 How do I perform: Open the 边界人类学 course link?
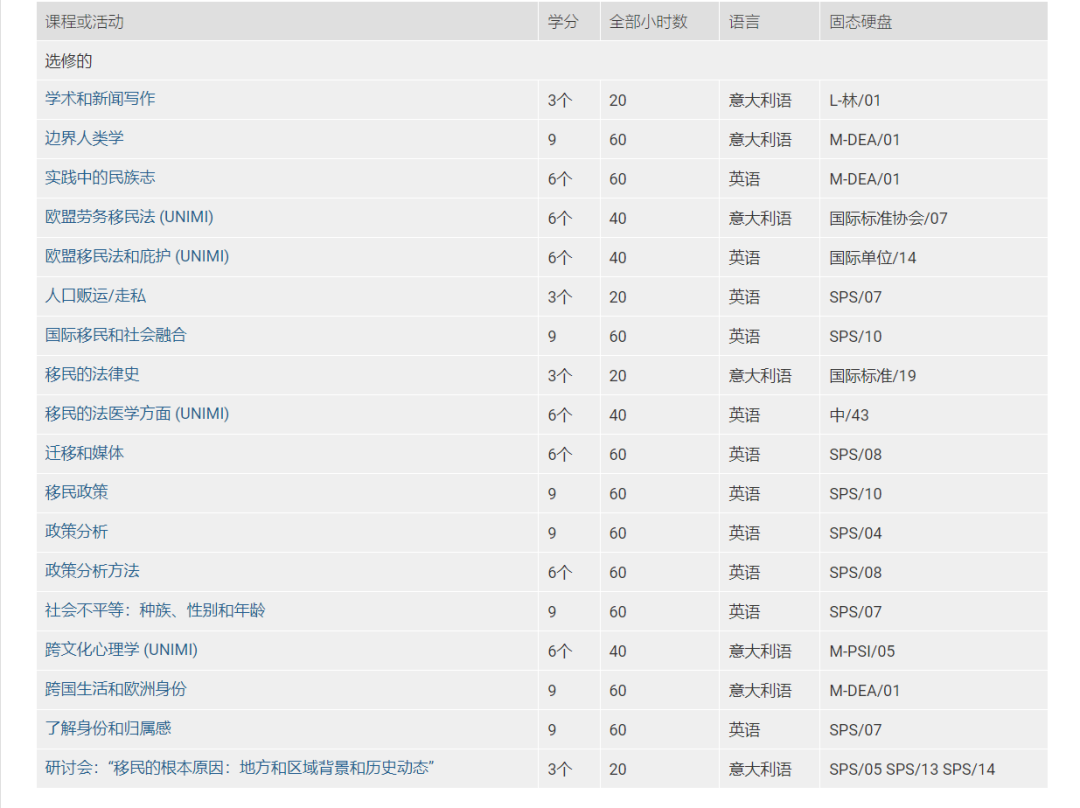[x=84, y=138]
